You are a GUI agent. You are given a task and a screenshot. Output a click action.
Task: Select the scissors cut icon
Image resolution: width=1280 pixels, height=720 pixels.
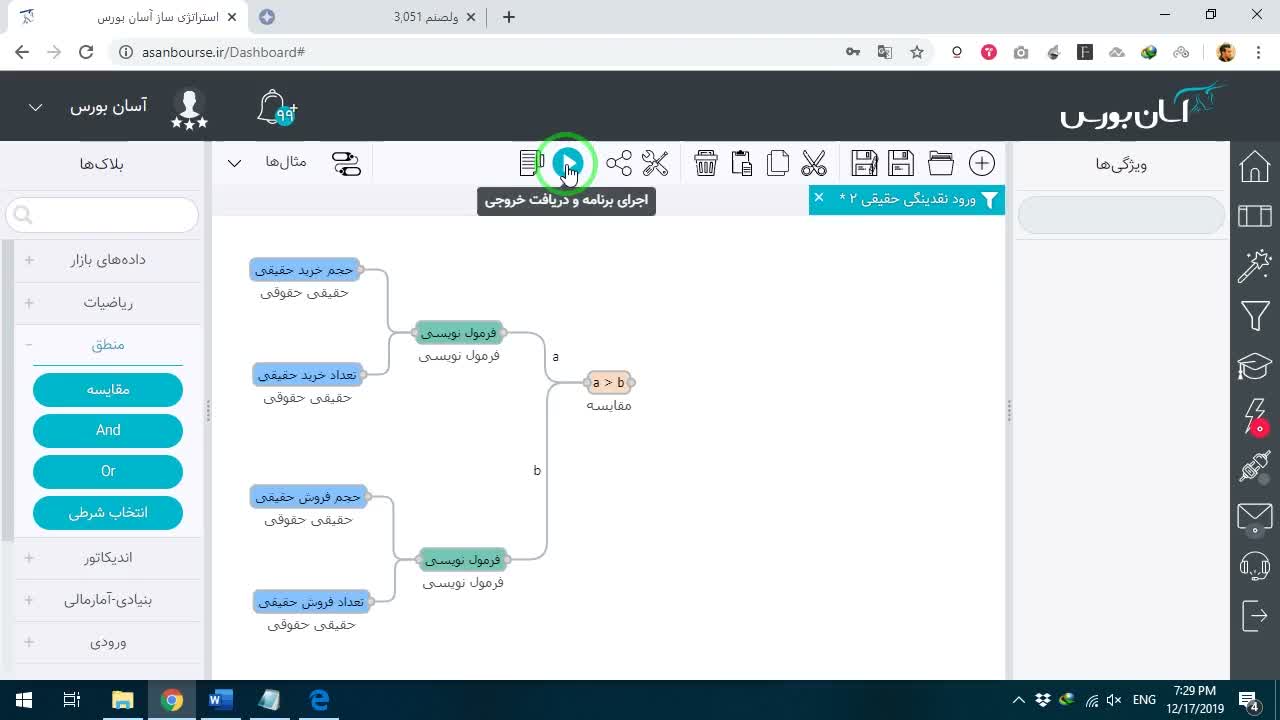(814, 163)
